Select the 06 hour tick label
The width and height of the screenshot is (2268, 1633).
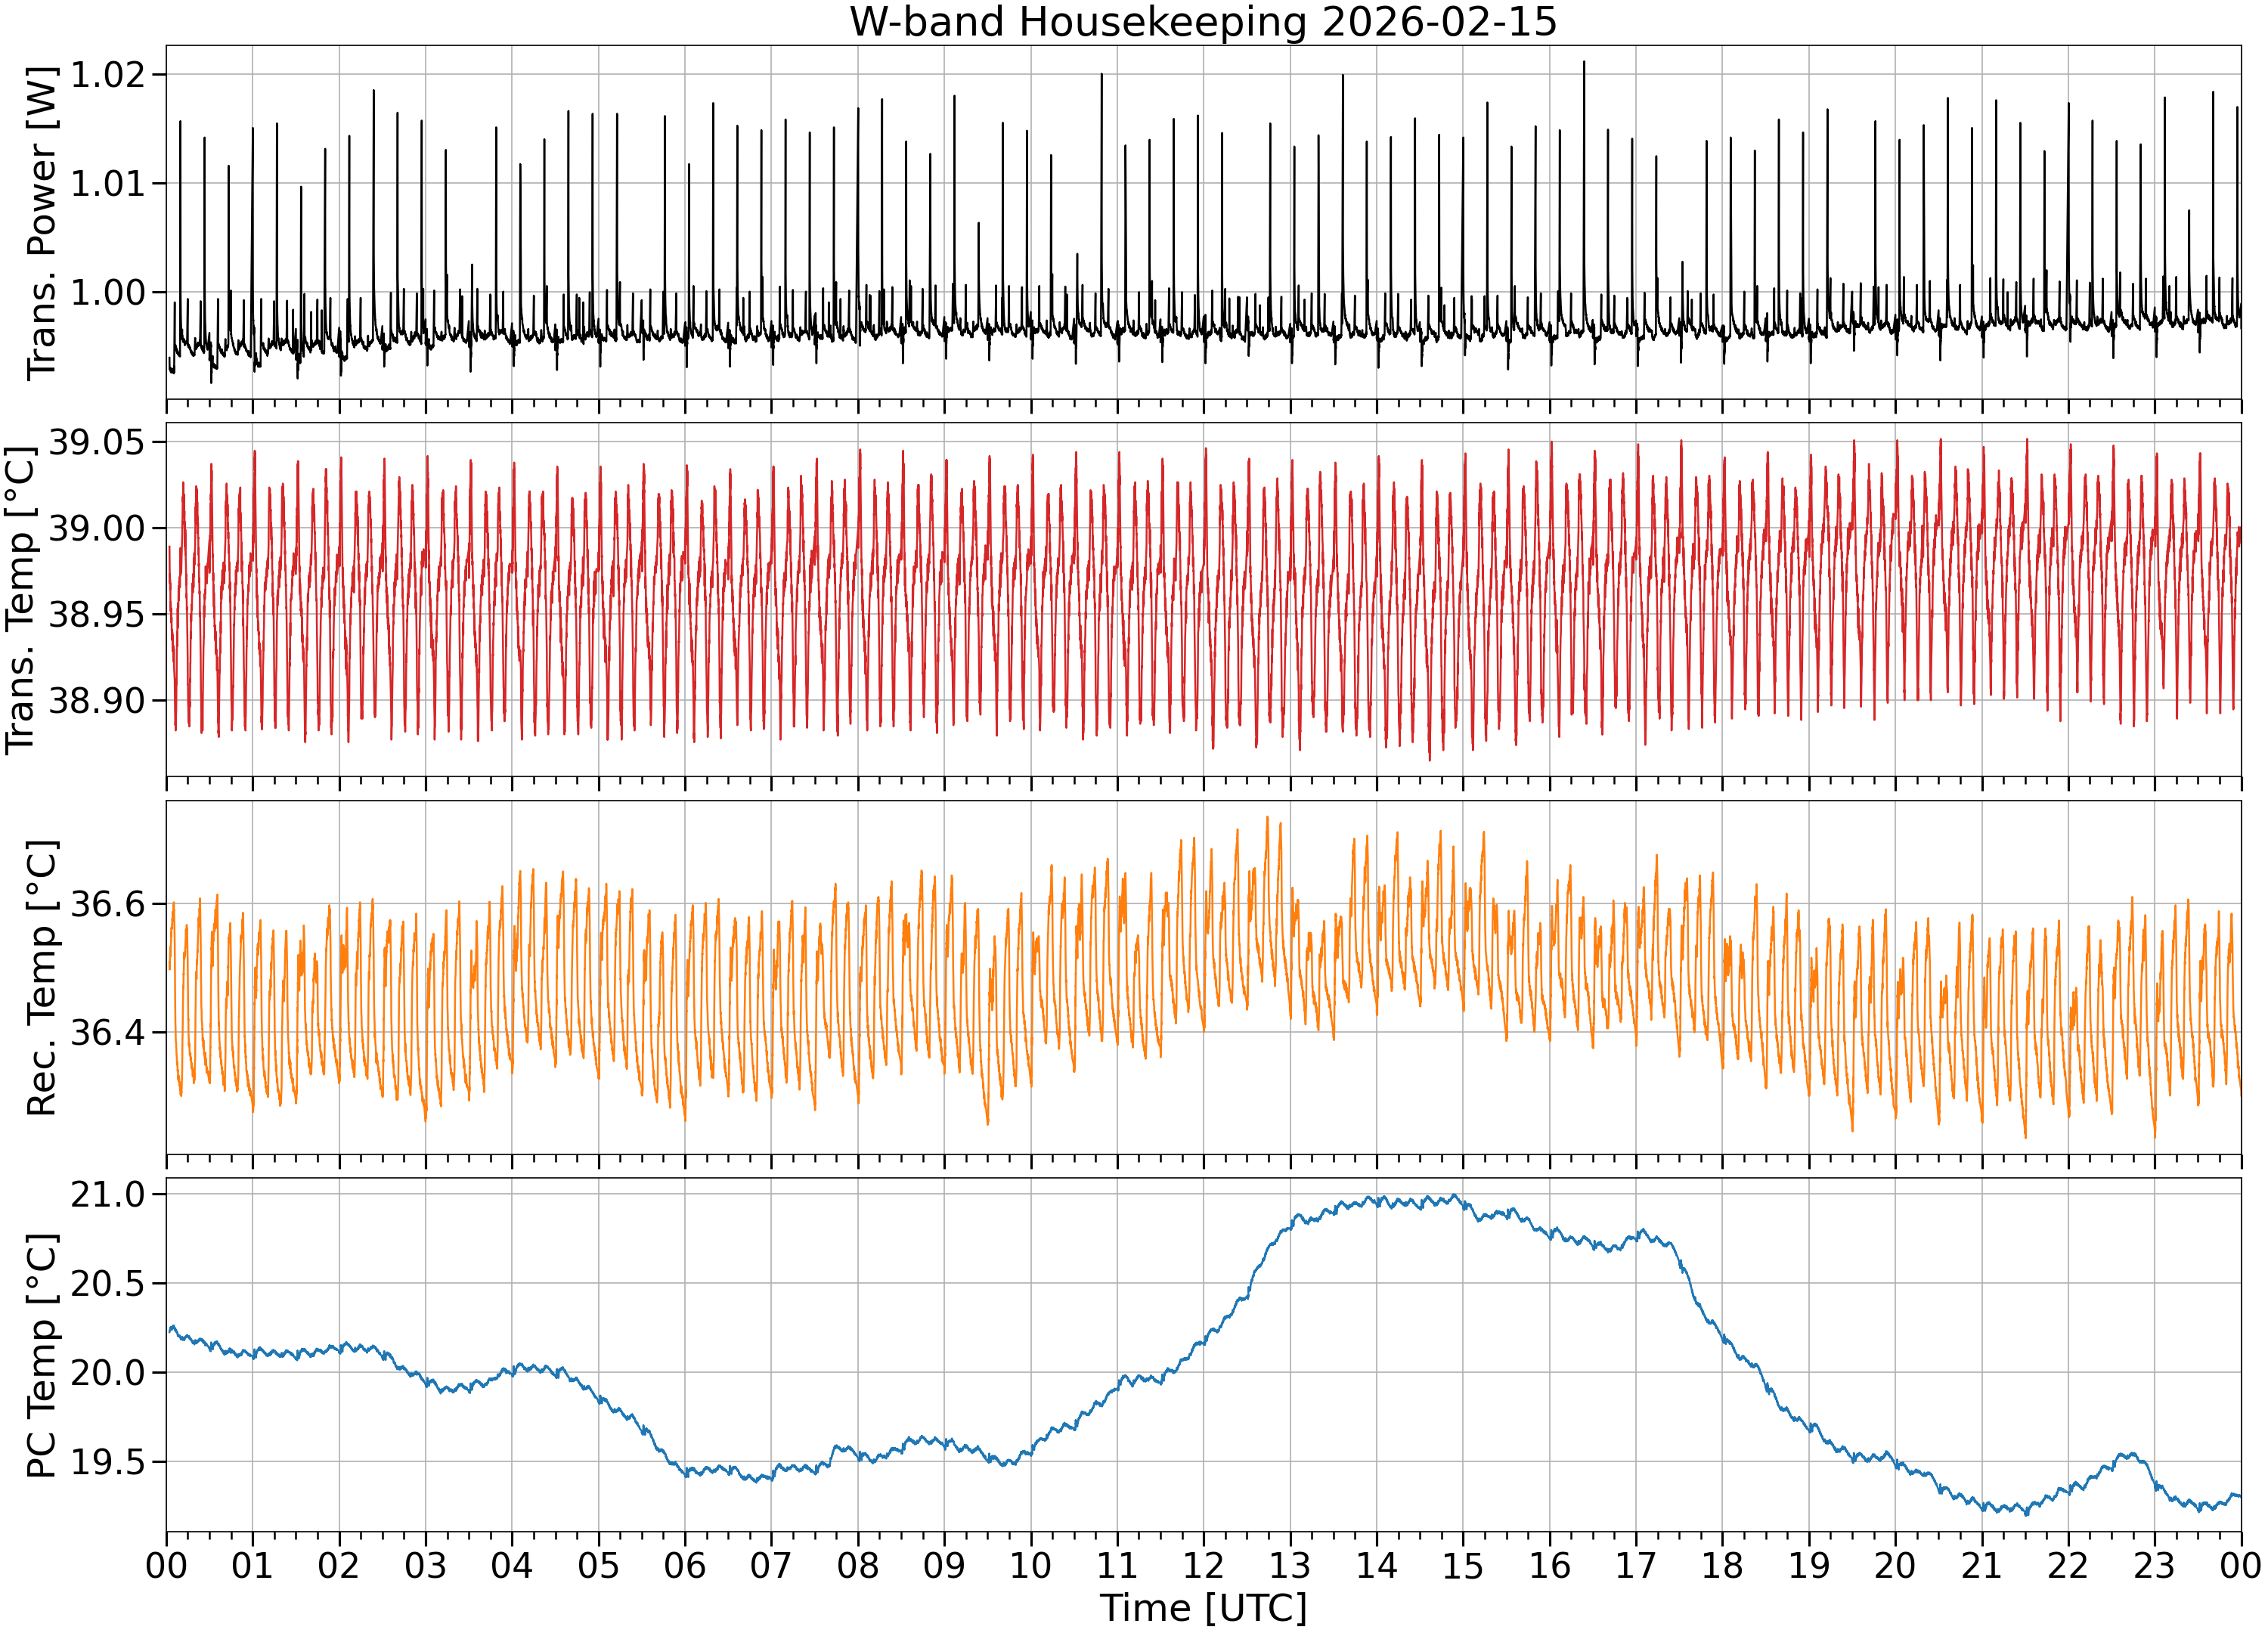click(685, 1565)
